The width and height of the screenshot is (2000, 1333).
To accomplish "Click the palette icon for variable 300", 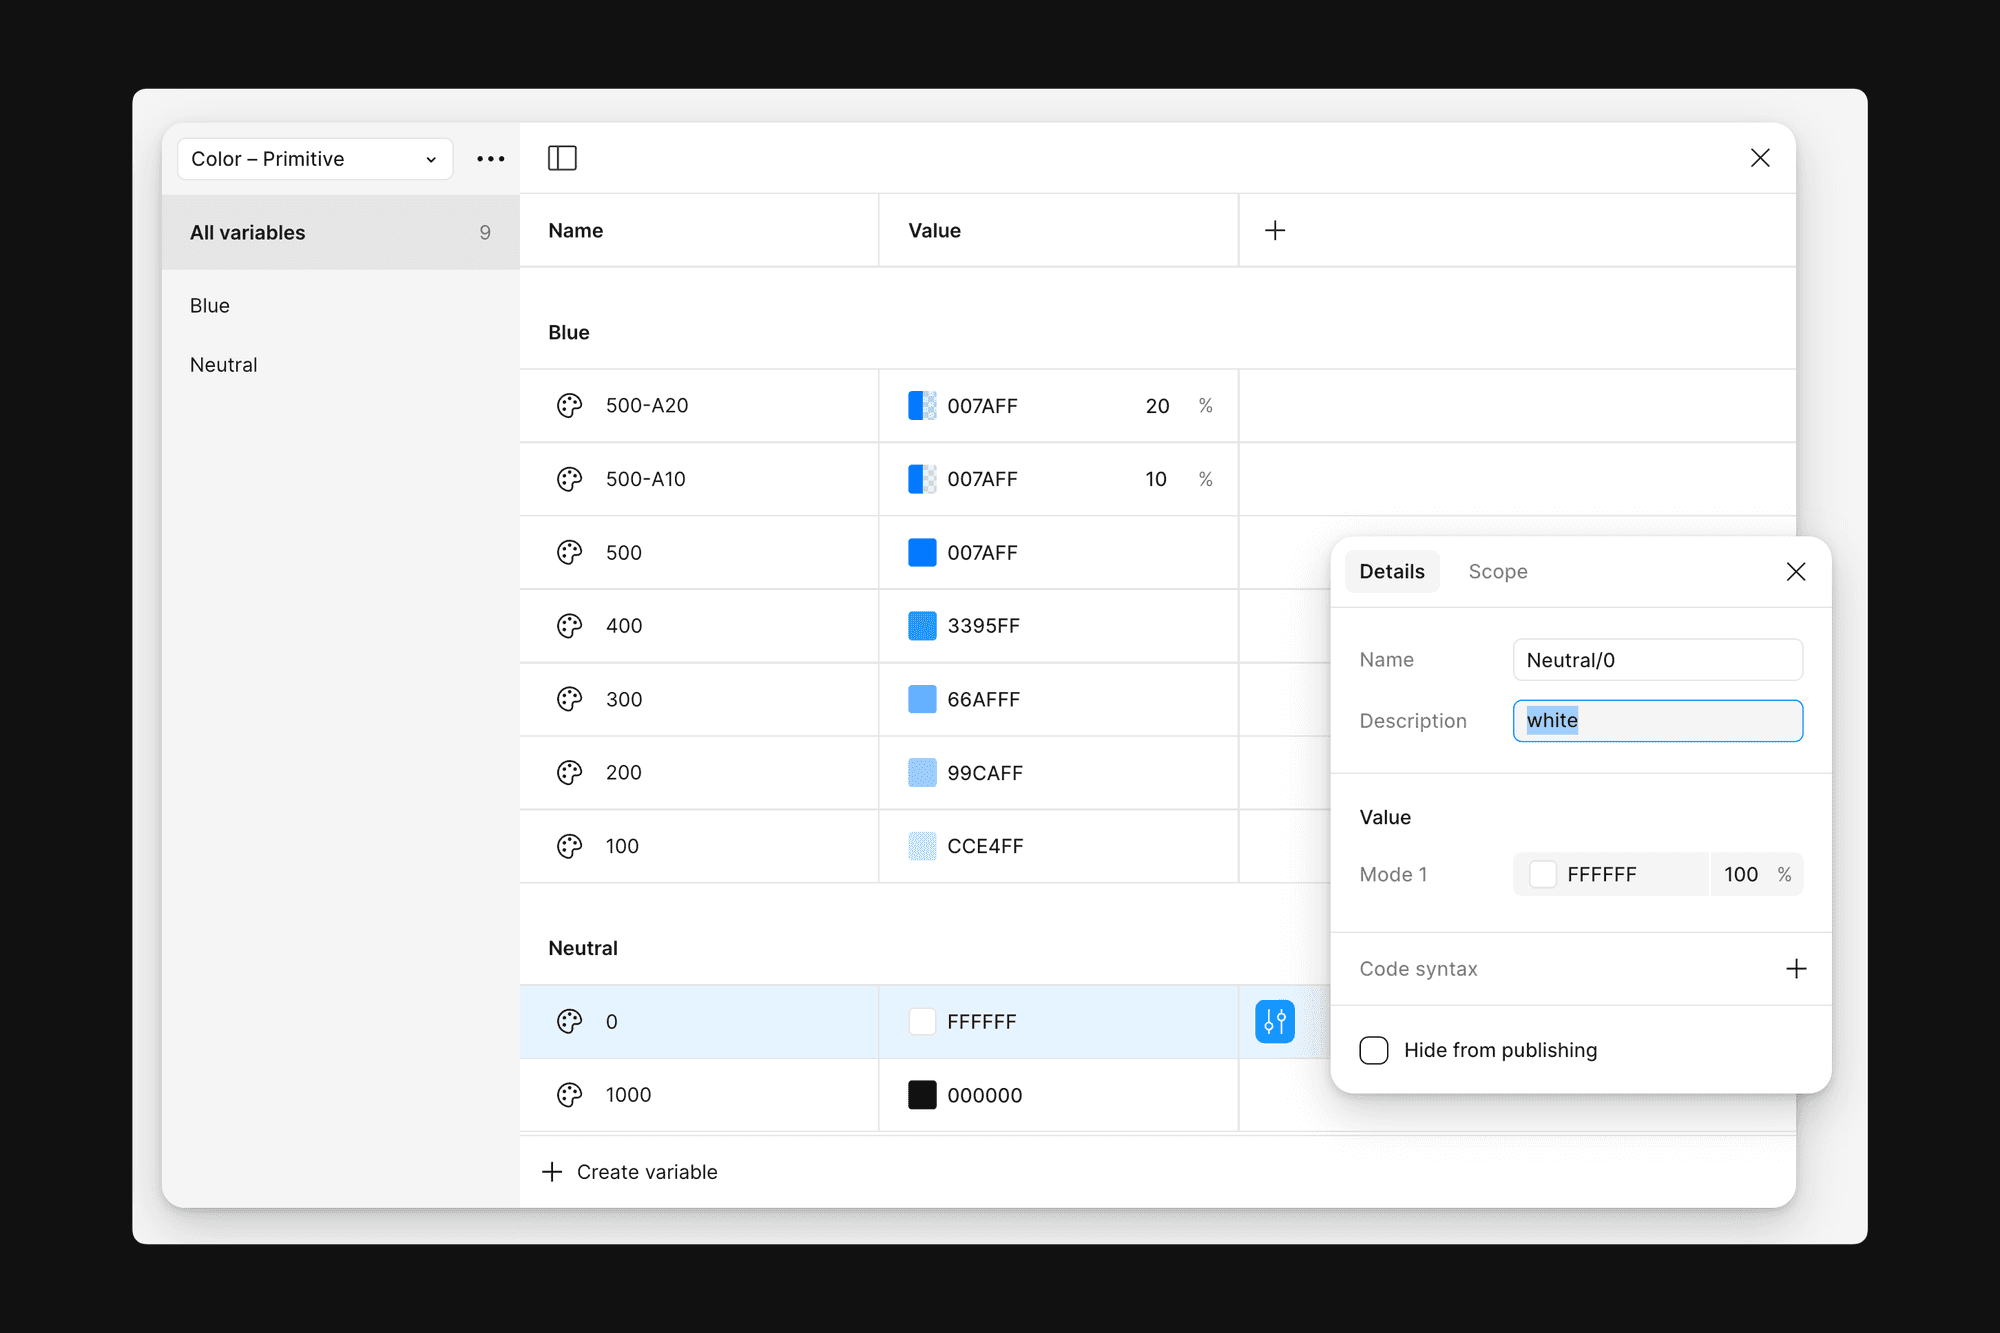I will [x=570, y=699].
